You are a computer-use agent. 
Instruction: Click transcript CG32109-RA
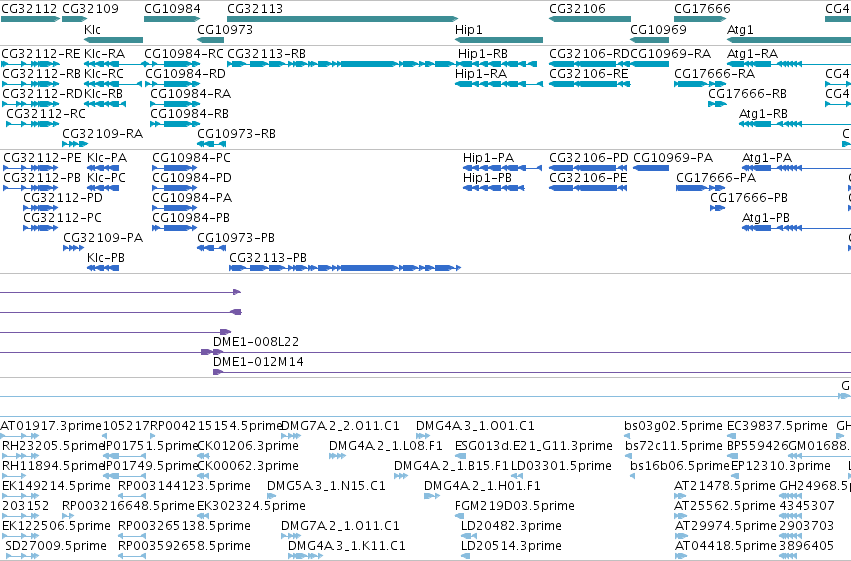coord(102,134)
